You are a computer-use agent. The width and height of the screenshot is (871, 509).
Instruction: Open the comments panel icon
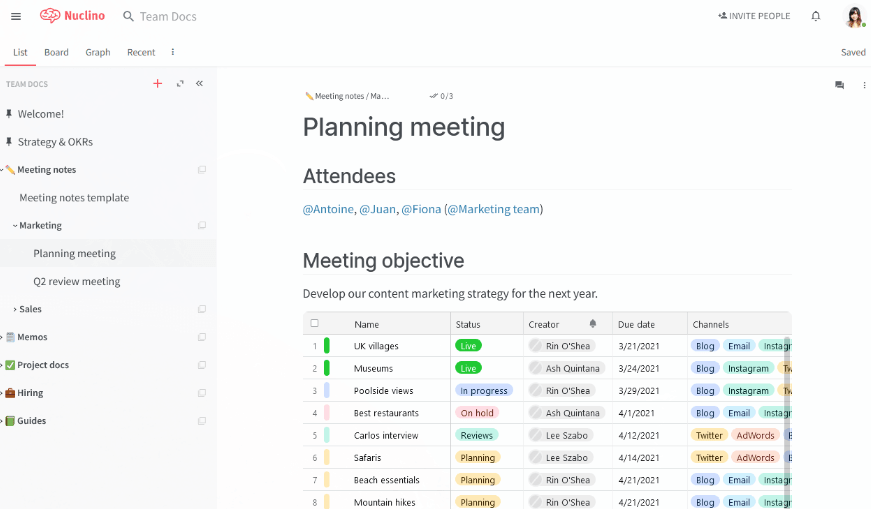click(x=840, y=86)
